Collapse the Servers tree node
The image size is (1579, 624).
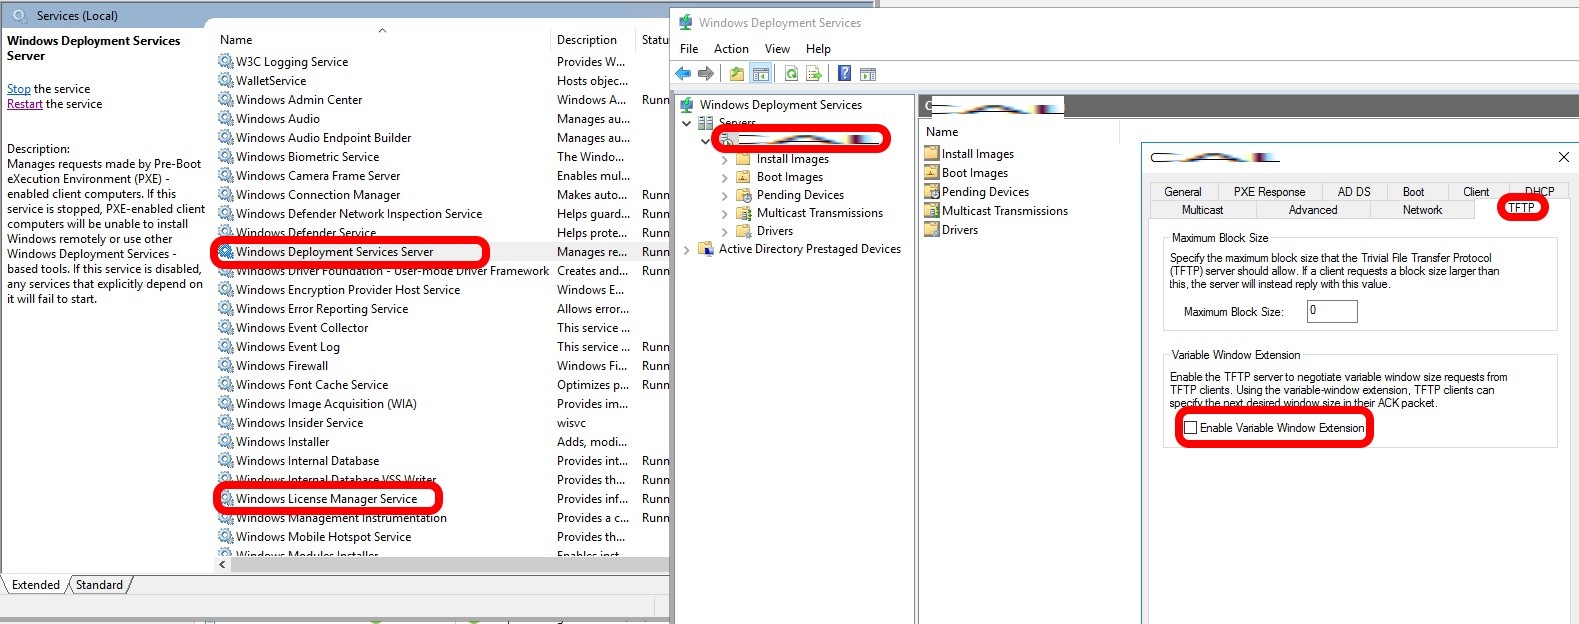[687, 124]
